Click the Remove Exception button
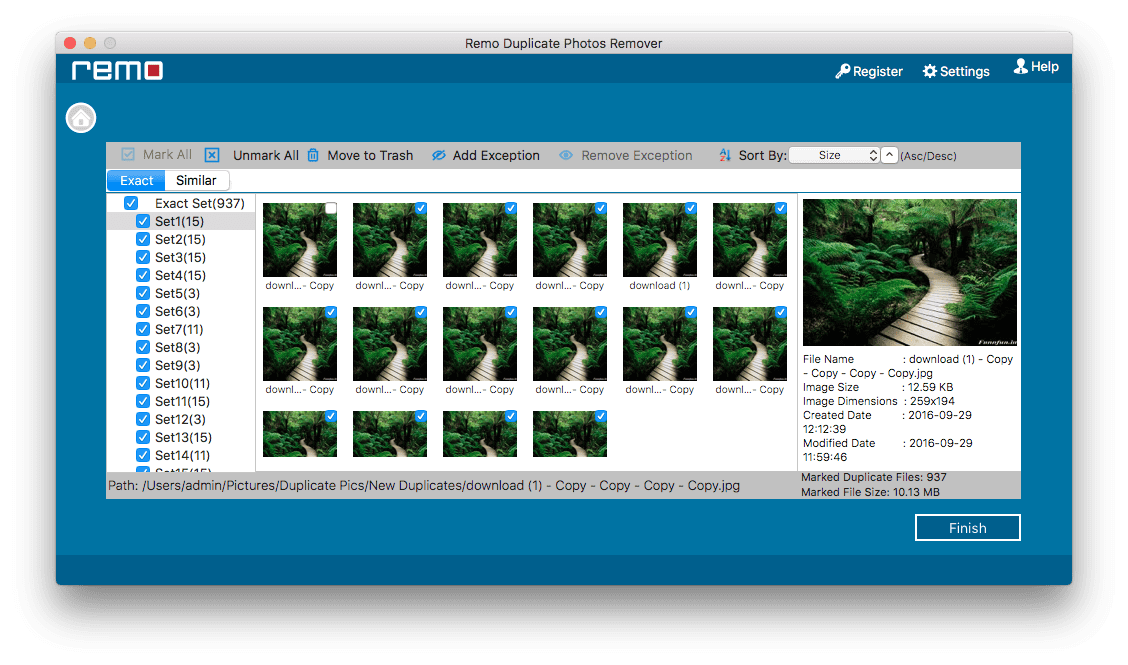The width and height of the screenshot is (1128, 665). click(626, 155)
